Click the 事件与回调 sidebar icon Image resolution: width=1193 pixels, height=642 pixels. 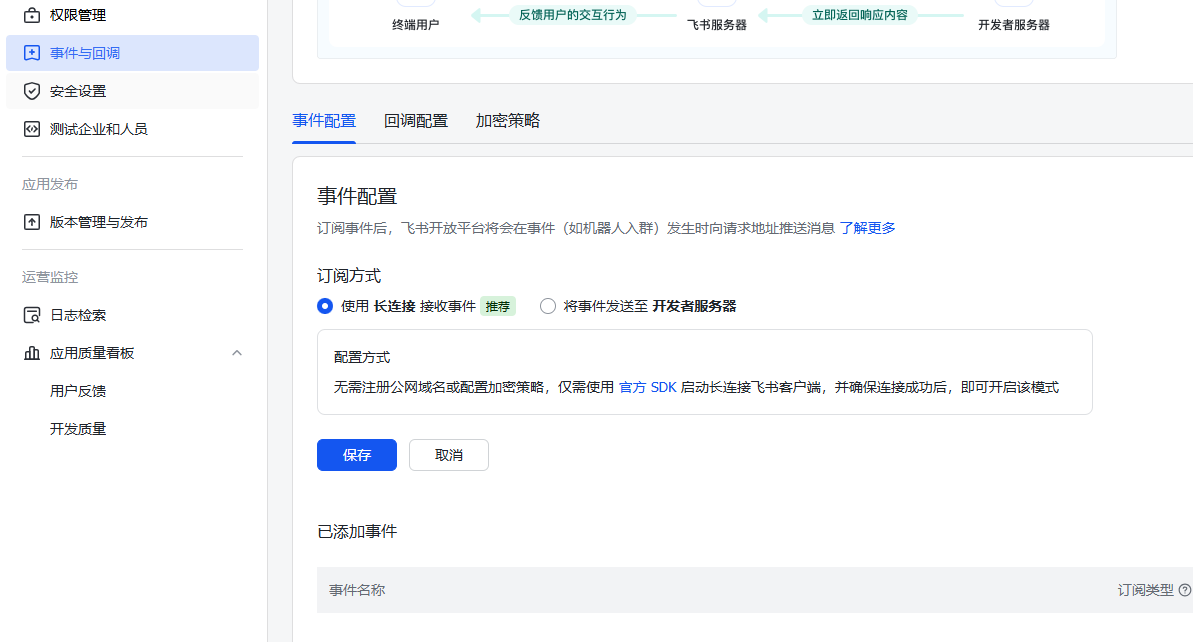[x=32, y=53]
